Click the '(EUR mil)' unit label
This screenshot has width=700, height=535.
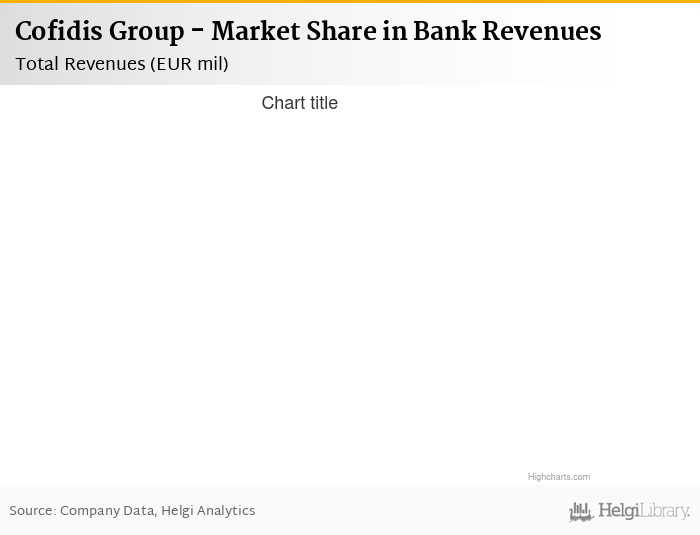190,64
